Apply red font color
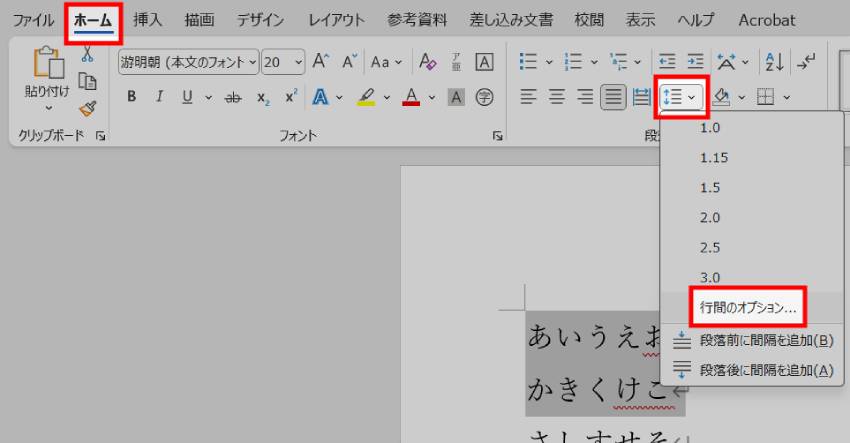Screen dimensions: 850x443 pos(411,98)
